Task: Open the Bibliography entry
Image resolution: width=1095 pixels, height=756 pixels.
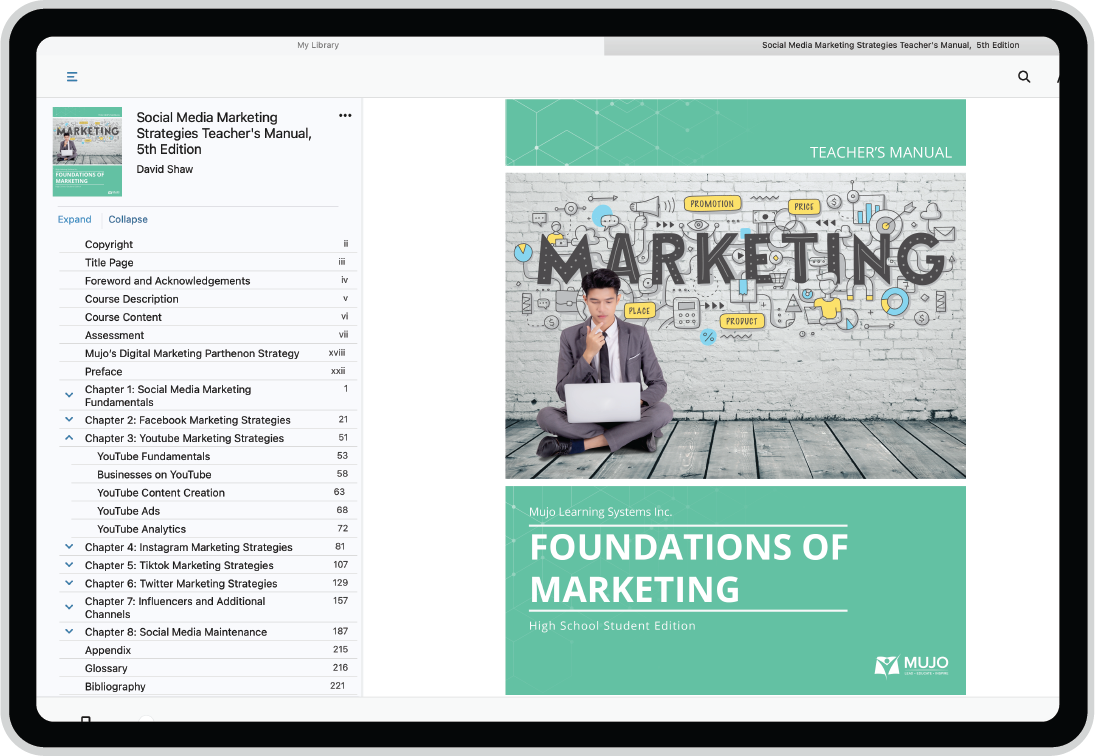Action: point(208,687)
